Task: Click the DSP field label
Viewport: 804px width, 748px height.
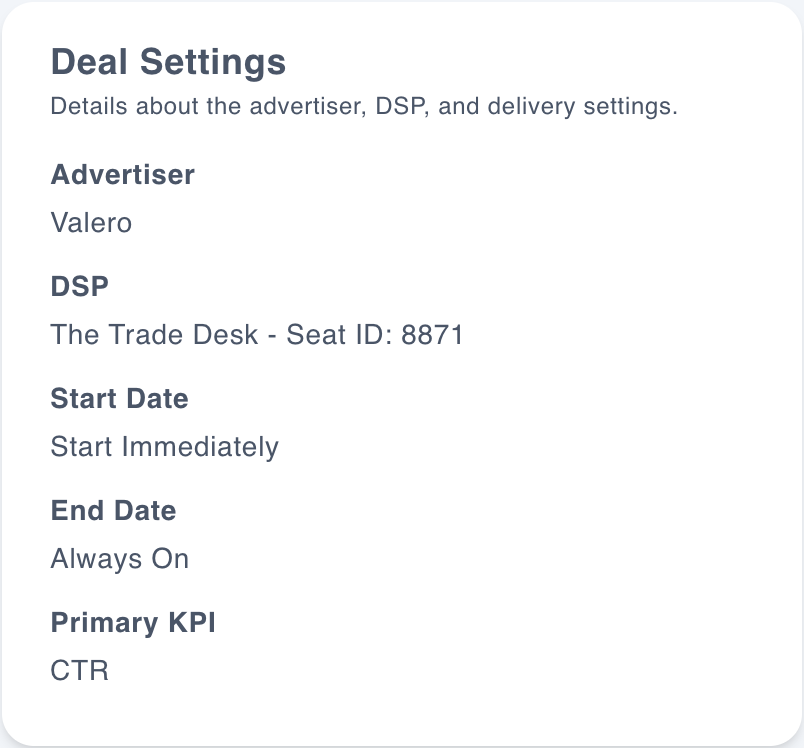Action: tap(79, 286)
